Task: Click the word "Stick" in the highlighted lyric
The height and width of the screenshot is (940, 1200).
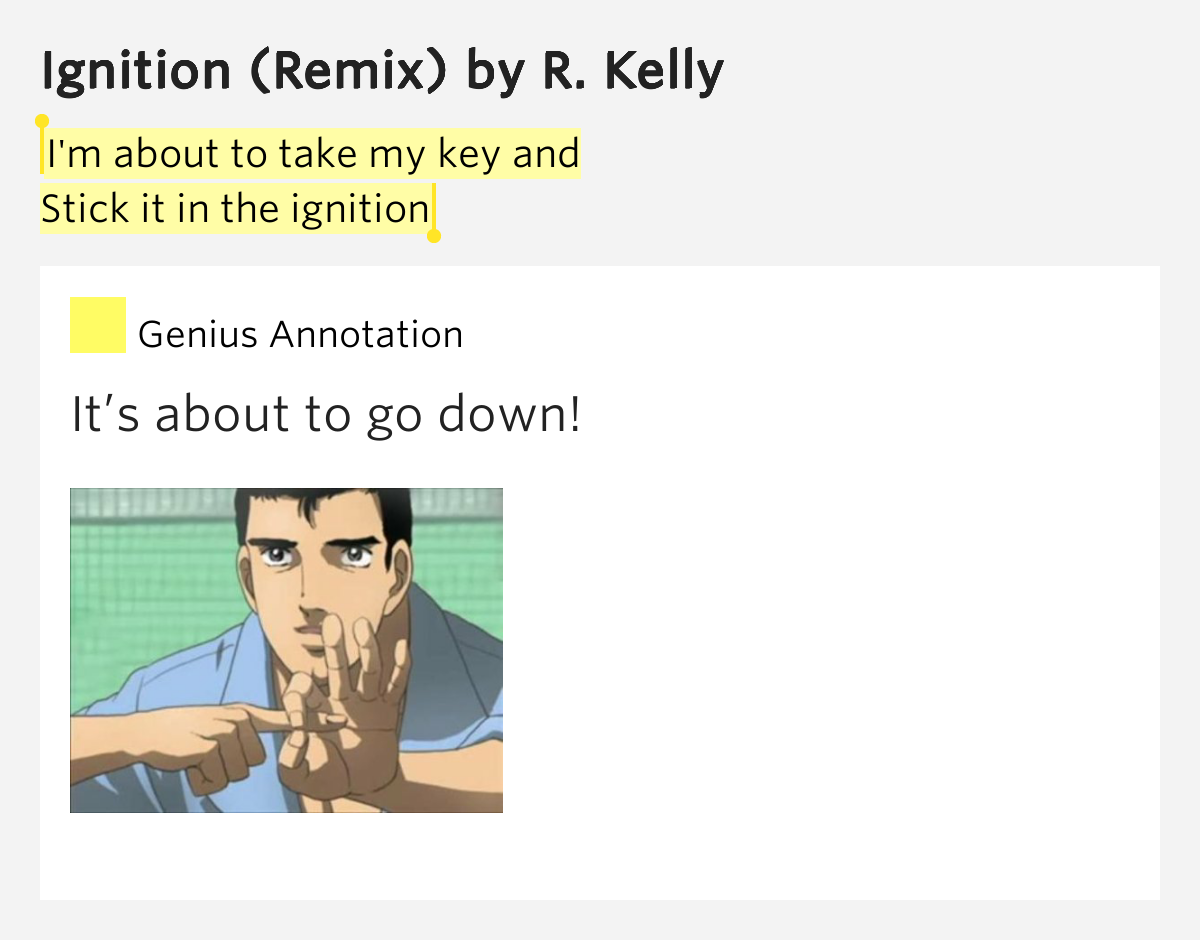Action: tap(85, 209)
